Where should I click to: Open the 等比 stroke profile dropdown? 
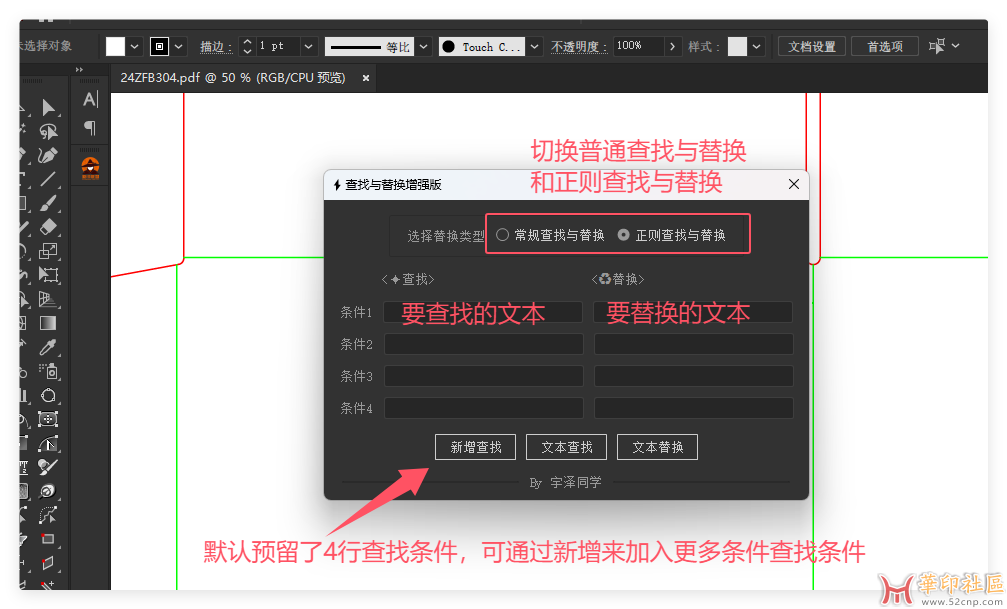[423, 46]
